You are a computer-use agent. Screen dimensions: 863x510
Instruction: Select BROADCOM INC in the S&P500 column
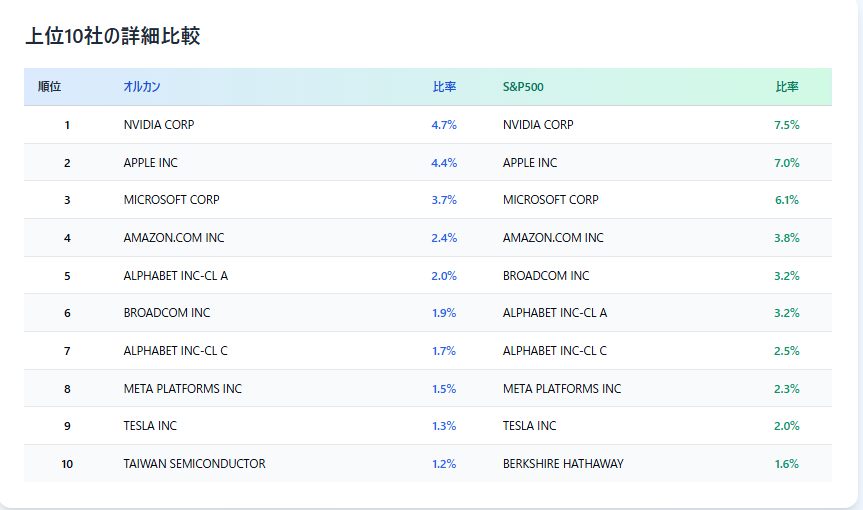pos(546,276)
